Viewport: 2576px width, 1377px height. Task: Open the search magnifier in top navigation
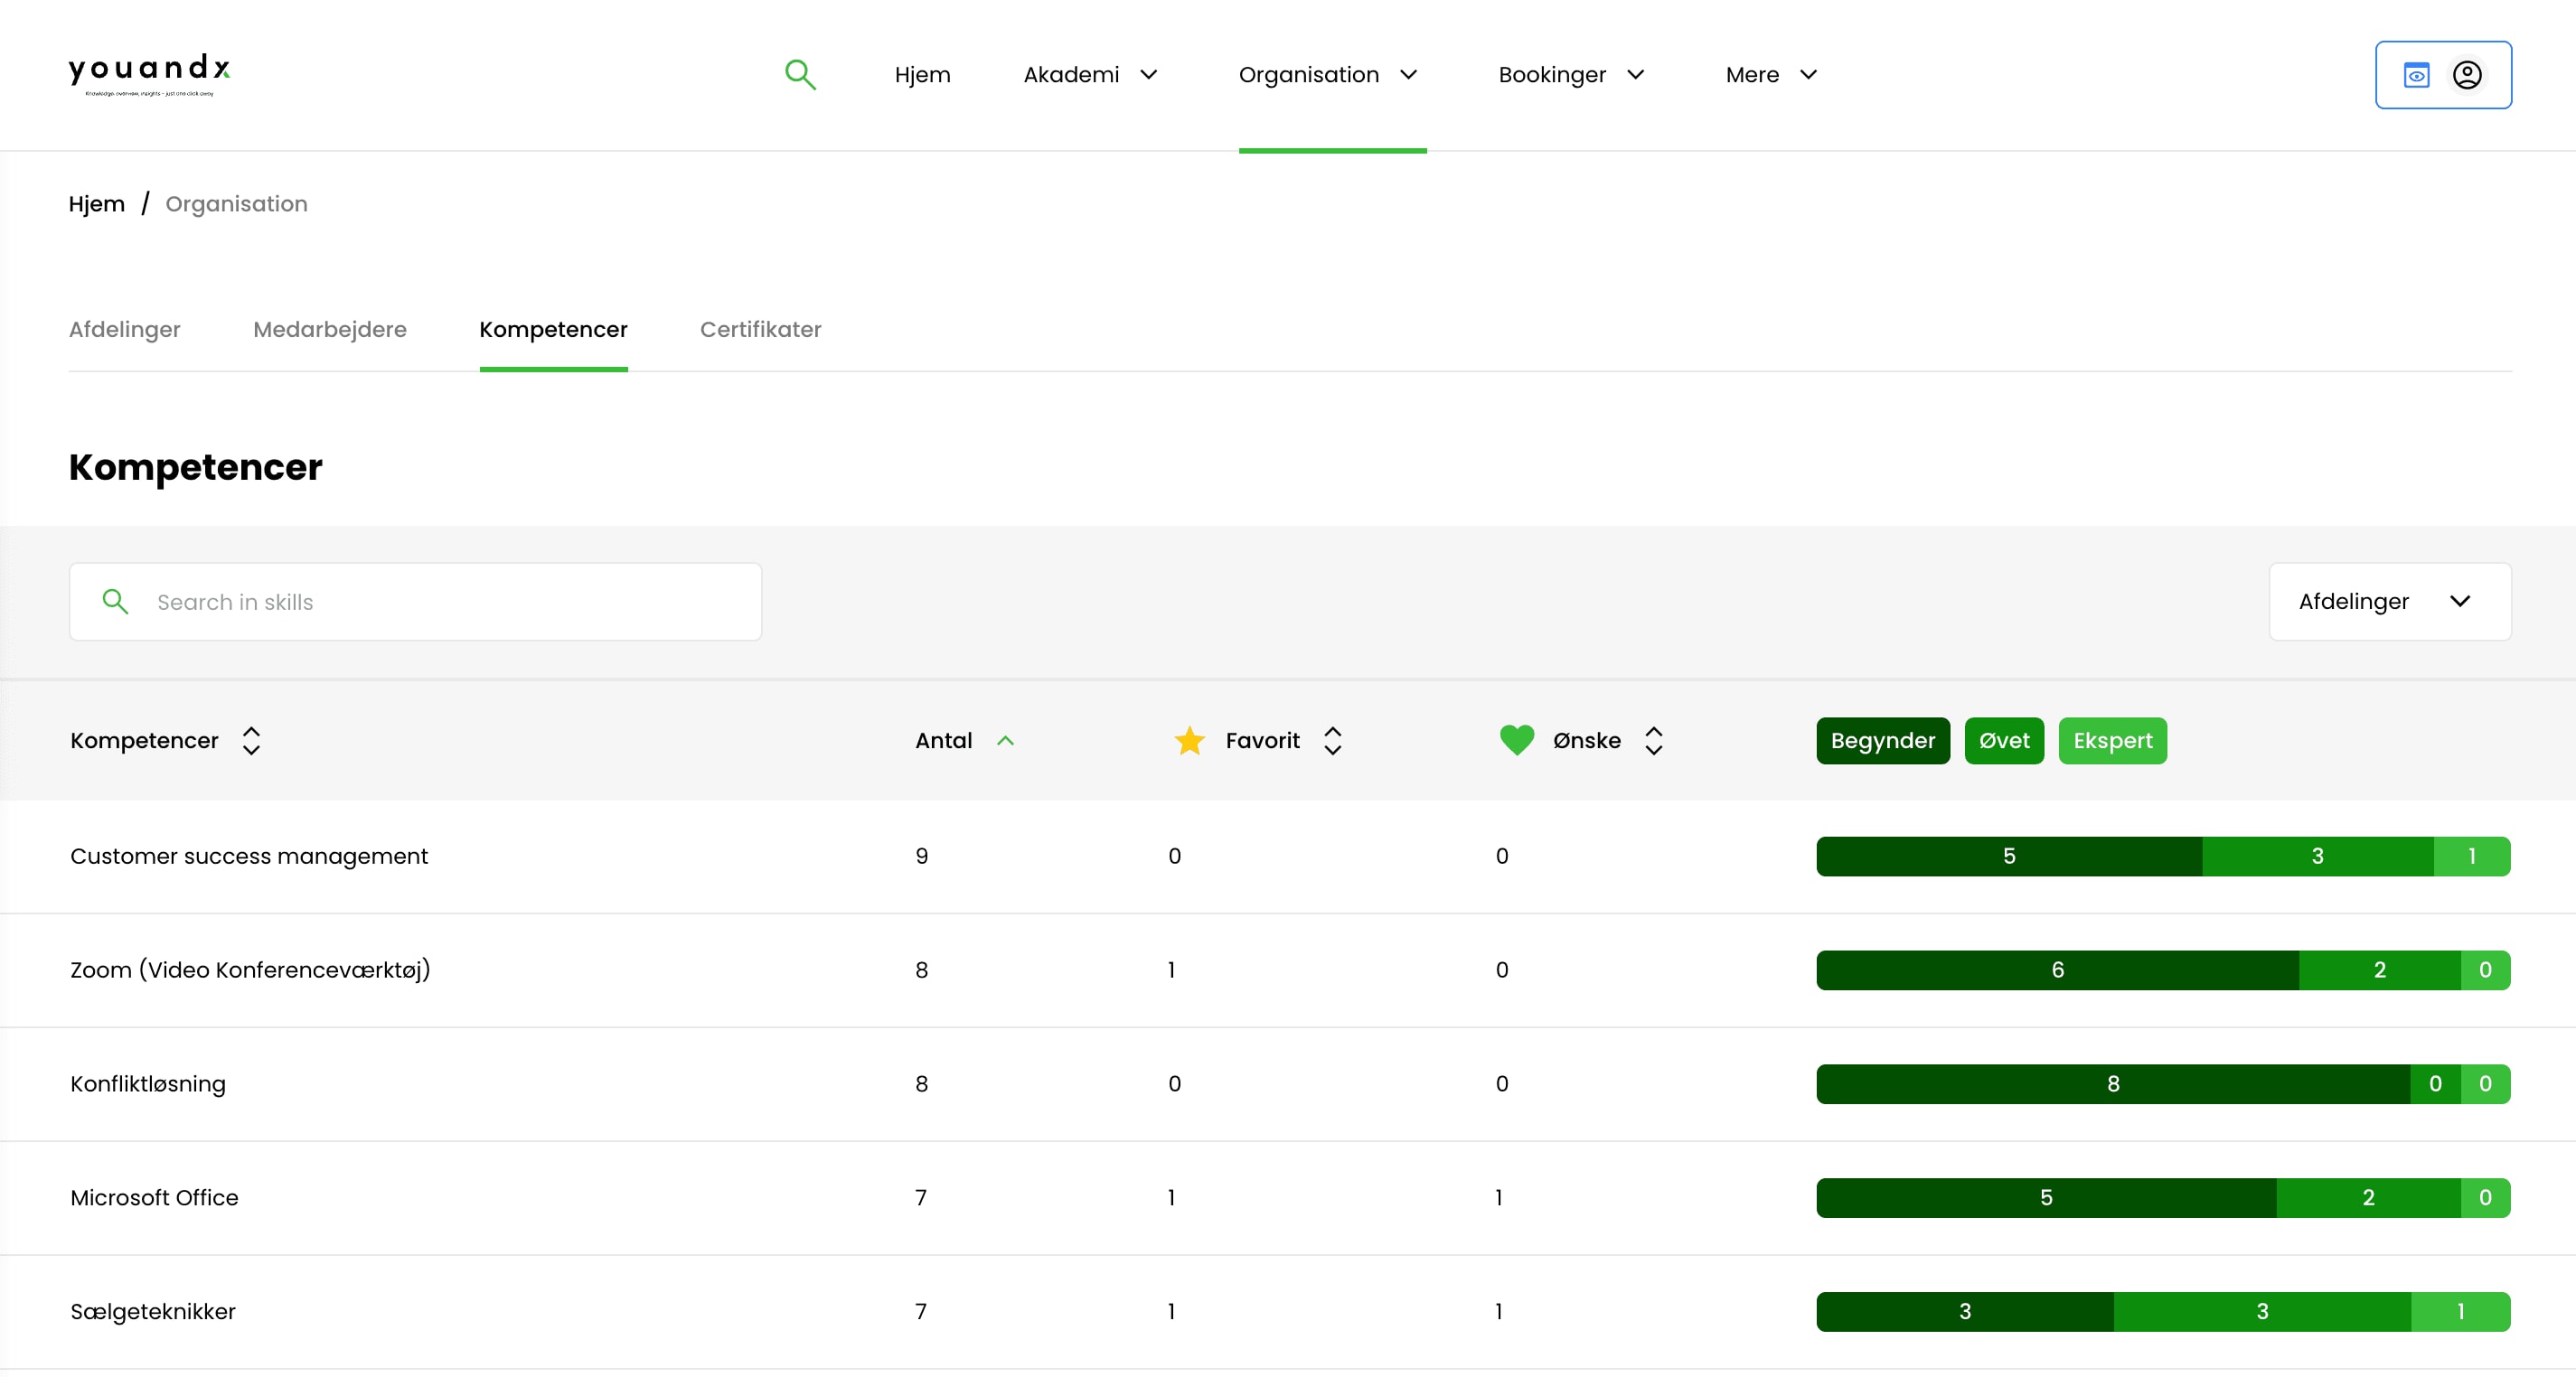tap(800, 75)
